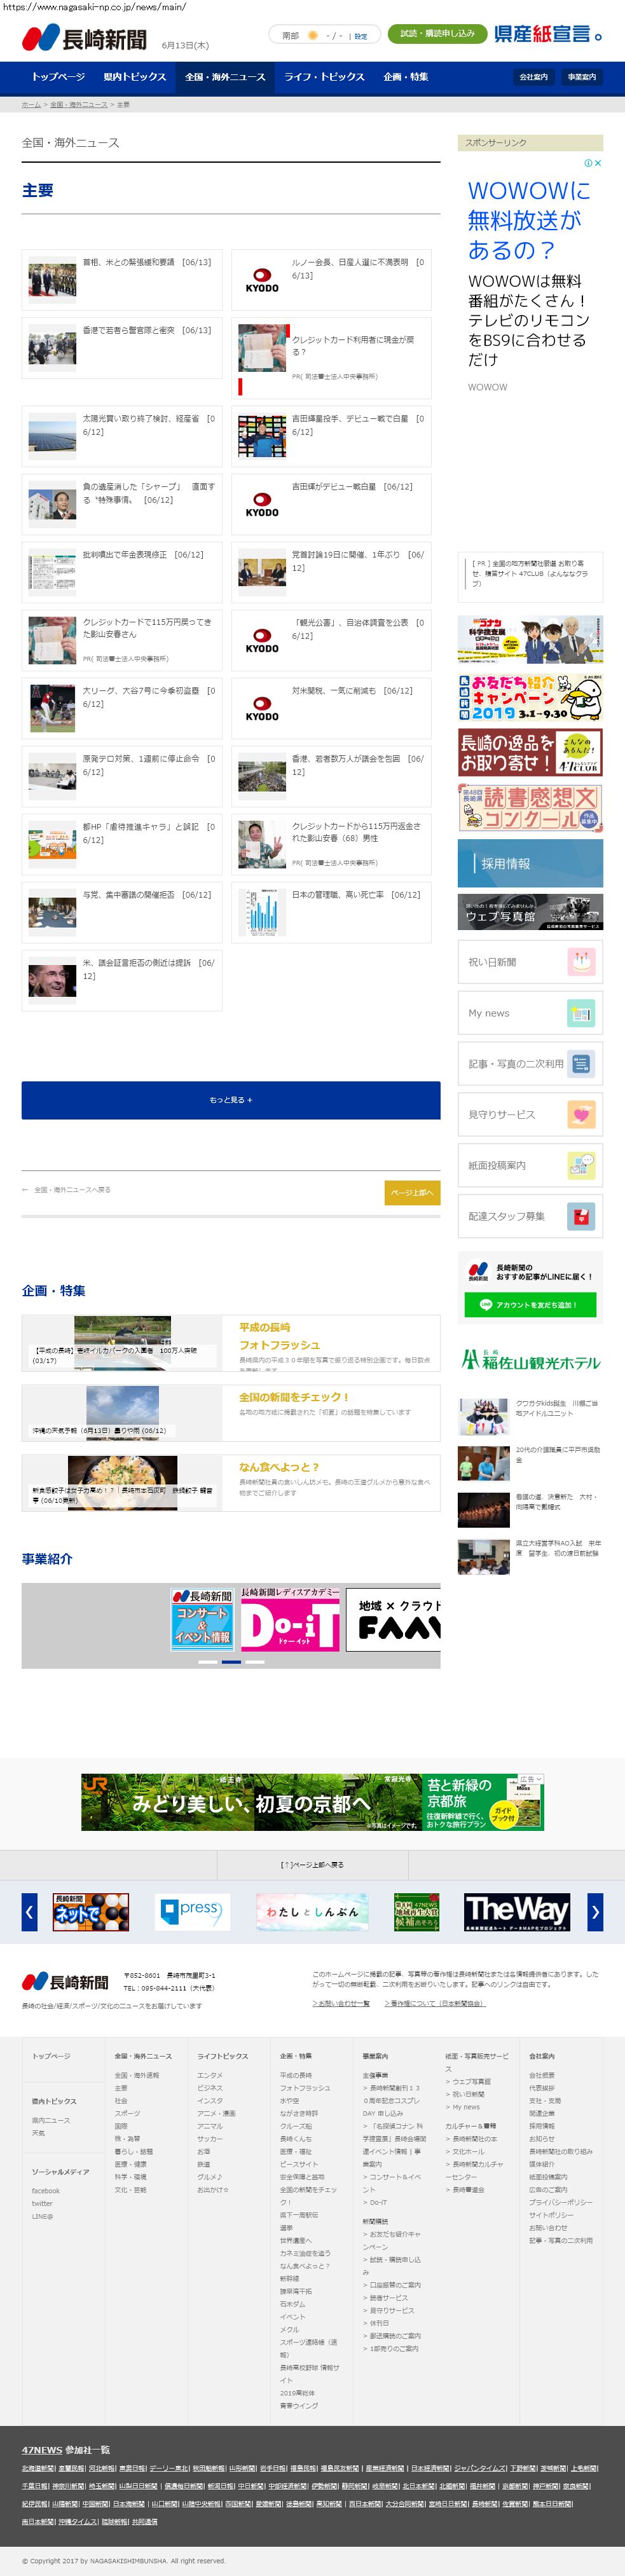Open the 47NEWS 参加社一覧 heading link

pos(66,2449)
